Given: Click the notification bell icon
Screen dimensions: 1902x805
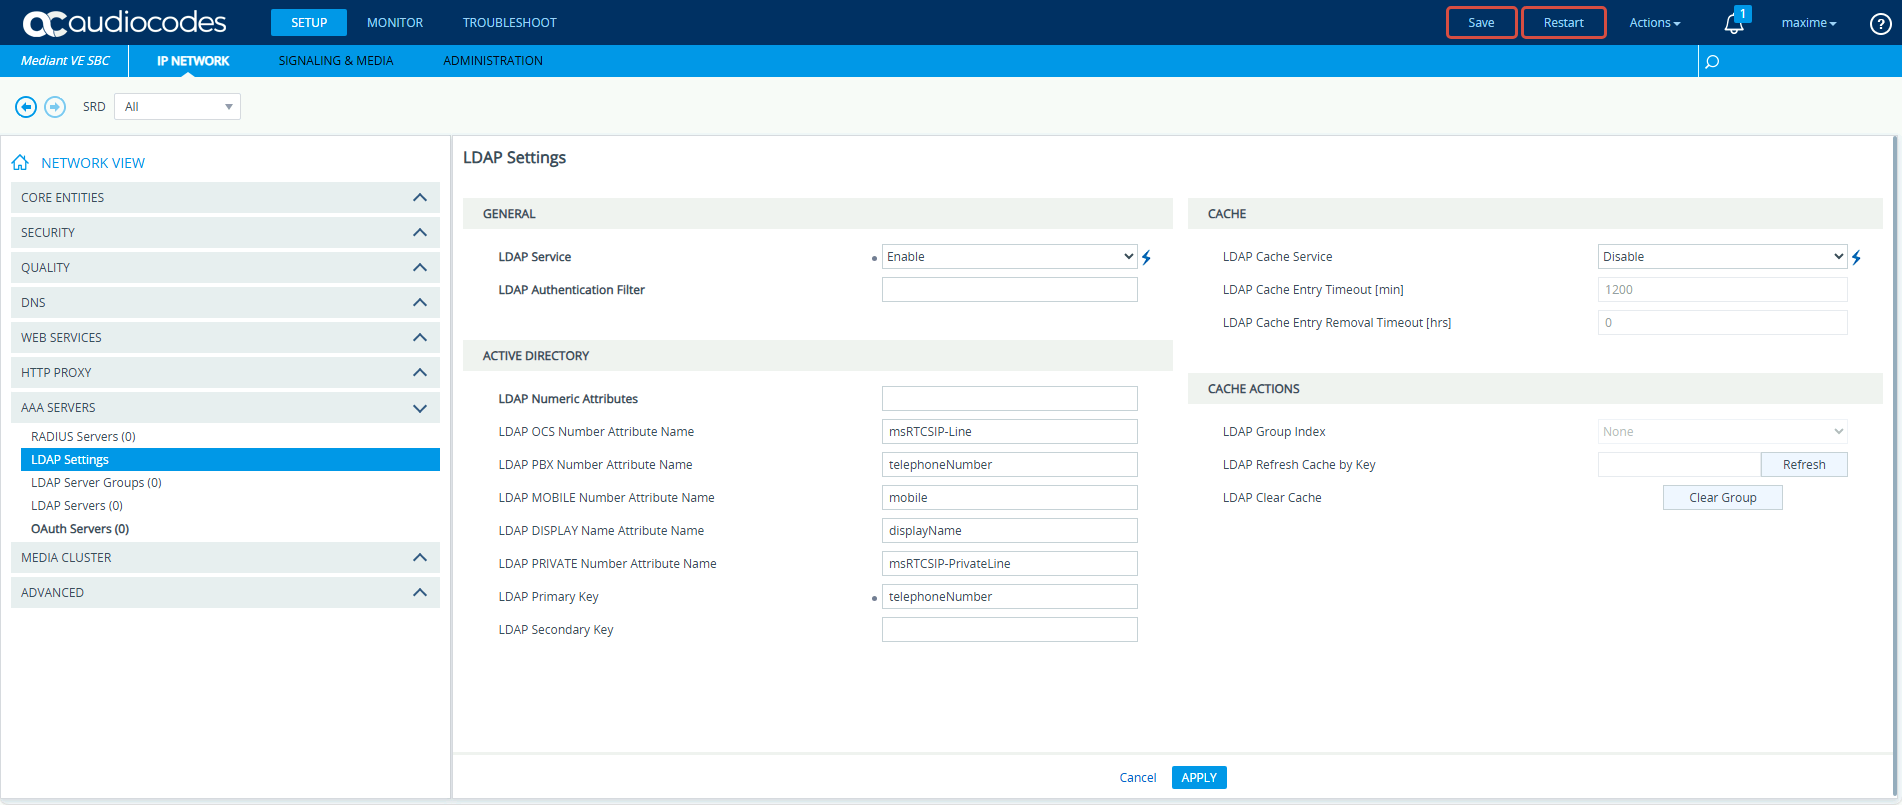Looking at the screenshot, I should (x=1734, y=23).
